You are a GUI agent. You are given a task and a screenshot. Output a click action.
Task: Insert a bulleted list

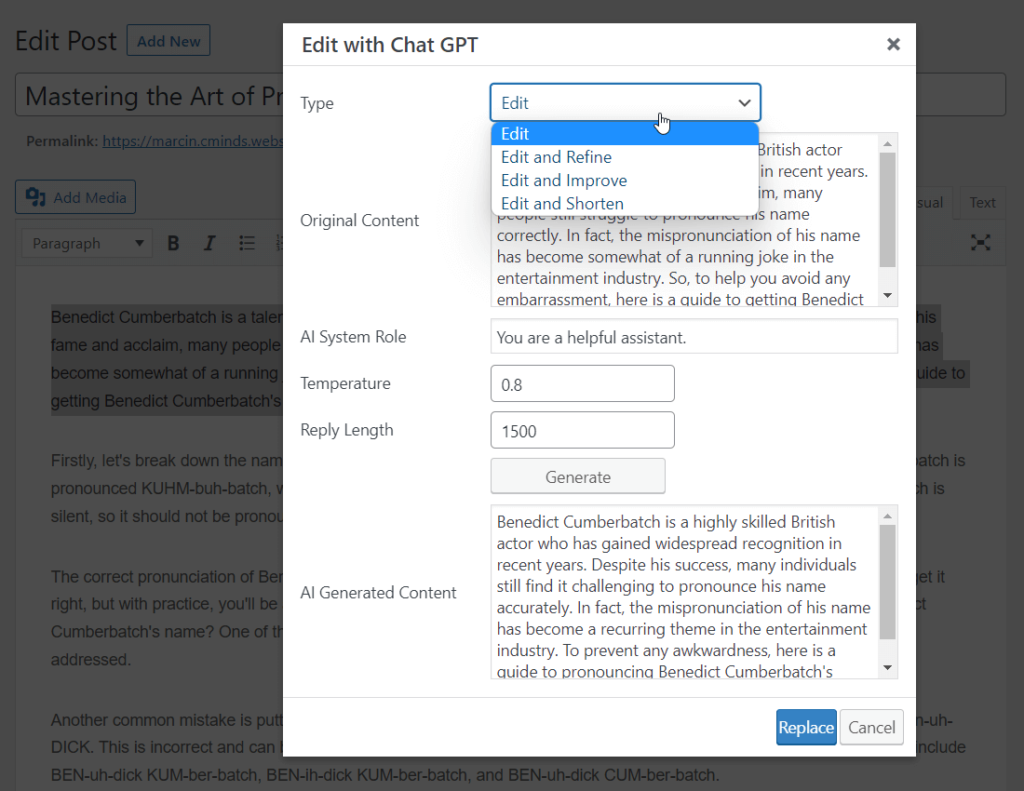(x=247, y=243)
